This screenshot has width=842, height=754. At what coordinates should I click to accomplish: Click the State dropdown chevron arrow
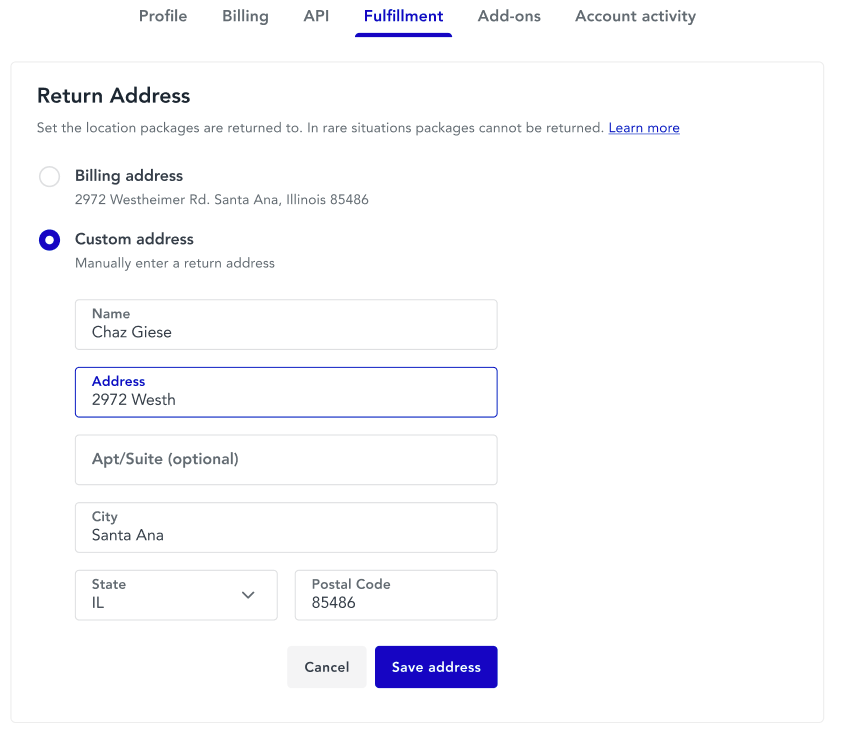pyautogui.click(x=248, y=595)
